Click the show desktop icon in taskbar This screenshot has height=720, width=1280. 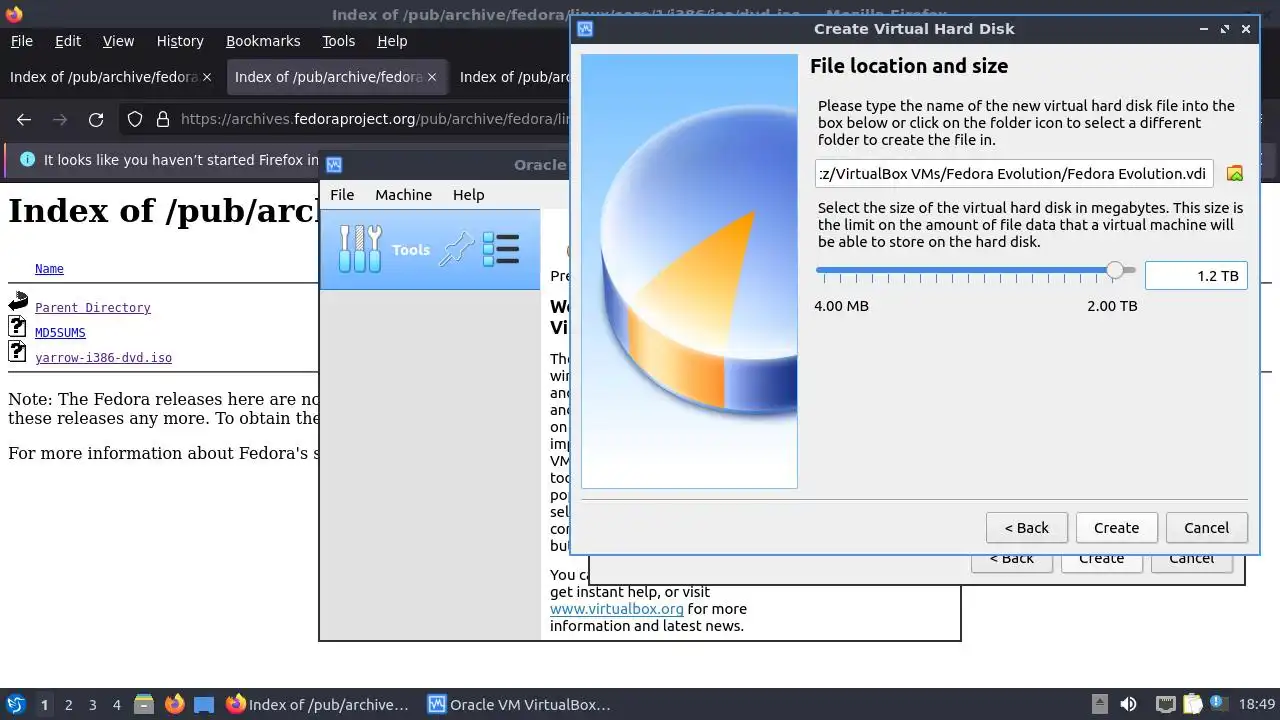(204, 704)
